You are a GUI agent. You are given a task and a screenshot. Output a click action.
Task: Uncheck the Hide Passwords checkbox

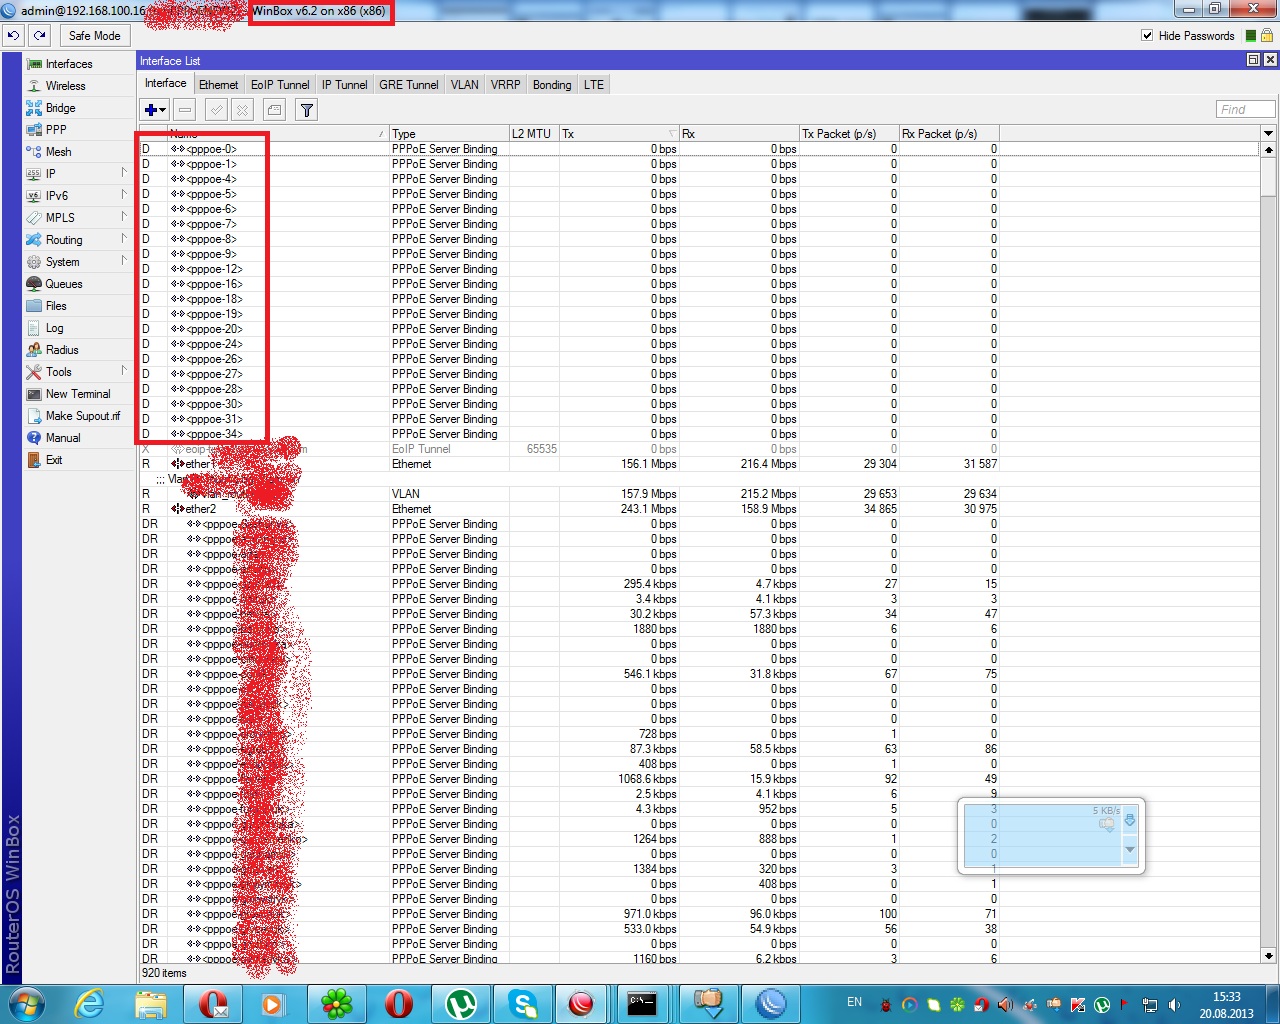pos(1147,35)
